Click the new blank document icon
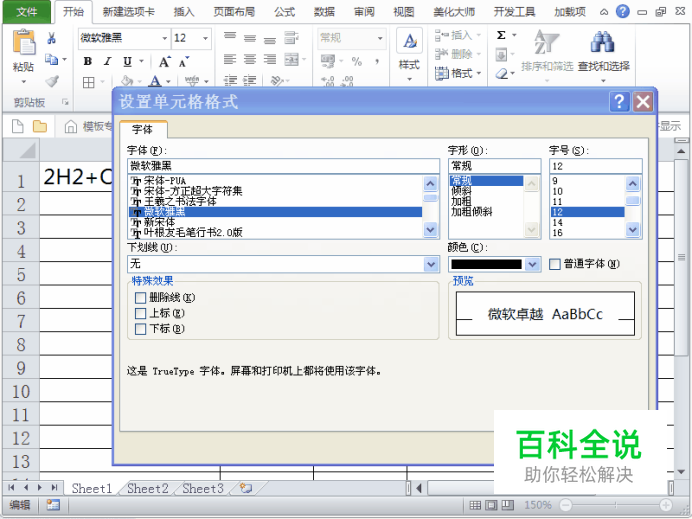 (x=18, y=126)
